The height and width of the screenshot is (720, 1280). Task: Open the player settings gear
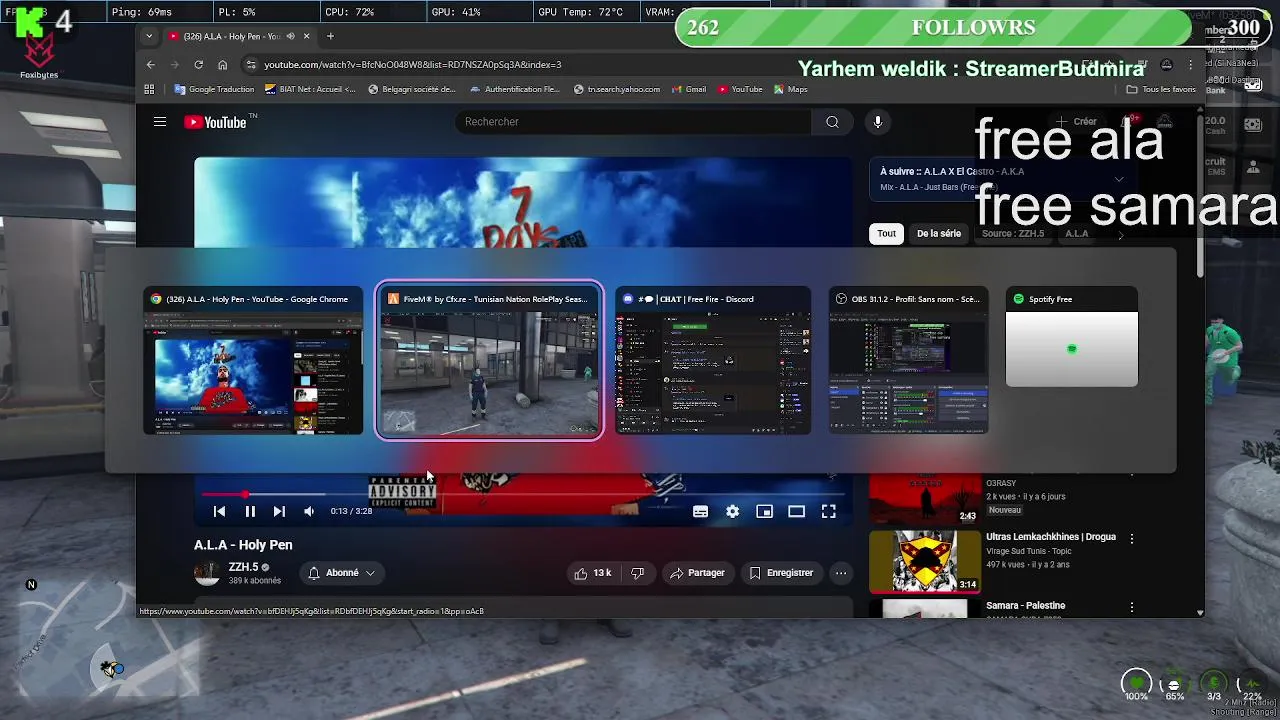[732, 511]
